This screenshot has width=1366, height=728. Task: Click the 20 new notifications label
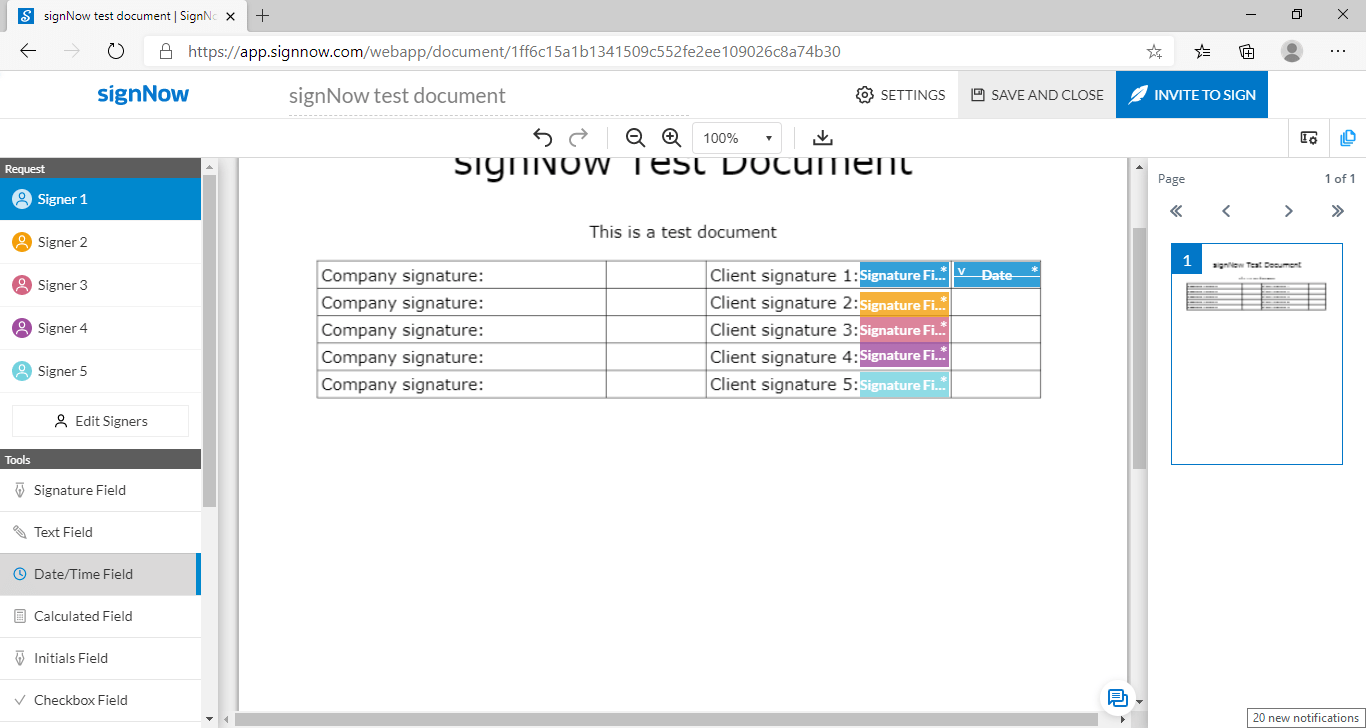[x=1306, y=718]
